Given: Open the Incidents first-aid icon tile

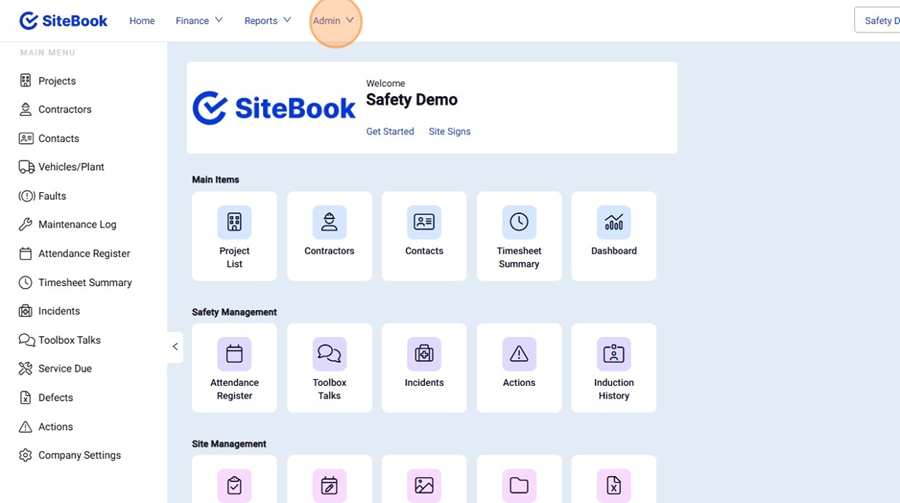Looking at the screenshot, I should (x=424, y=354).
